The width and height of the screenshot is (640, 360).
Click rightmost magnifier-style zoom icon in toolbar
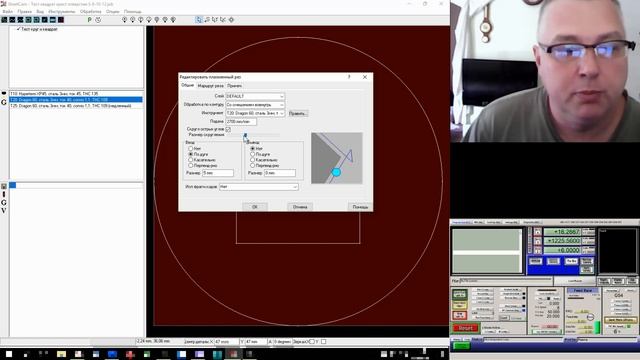[173, 20]
